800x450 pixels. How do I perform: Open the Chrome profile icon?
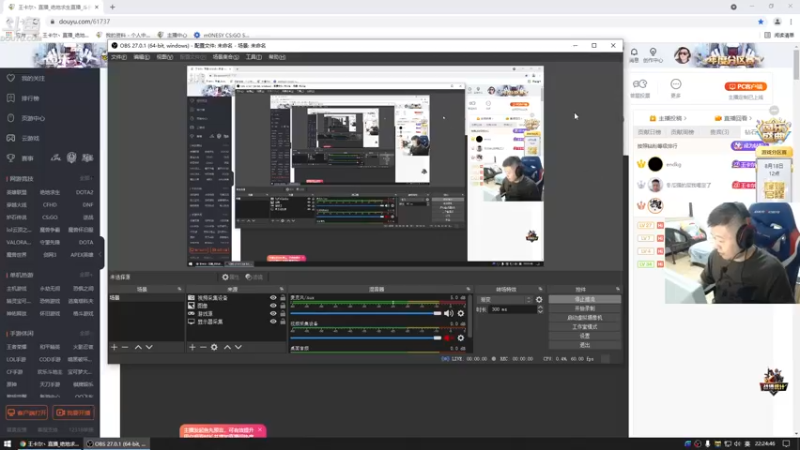pos(777,21)
